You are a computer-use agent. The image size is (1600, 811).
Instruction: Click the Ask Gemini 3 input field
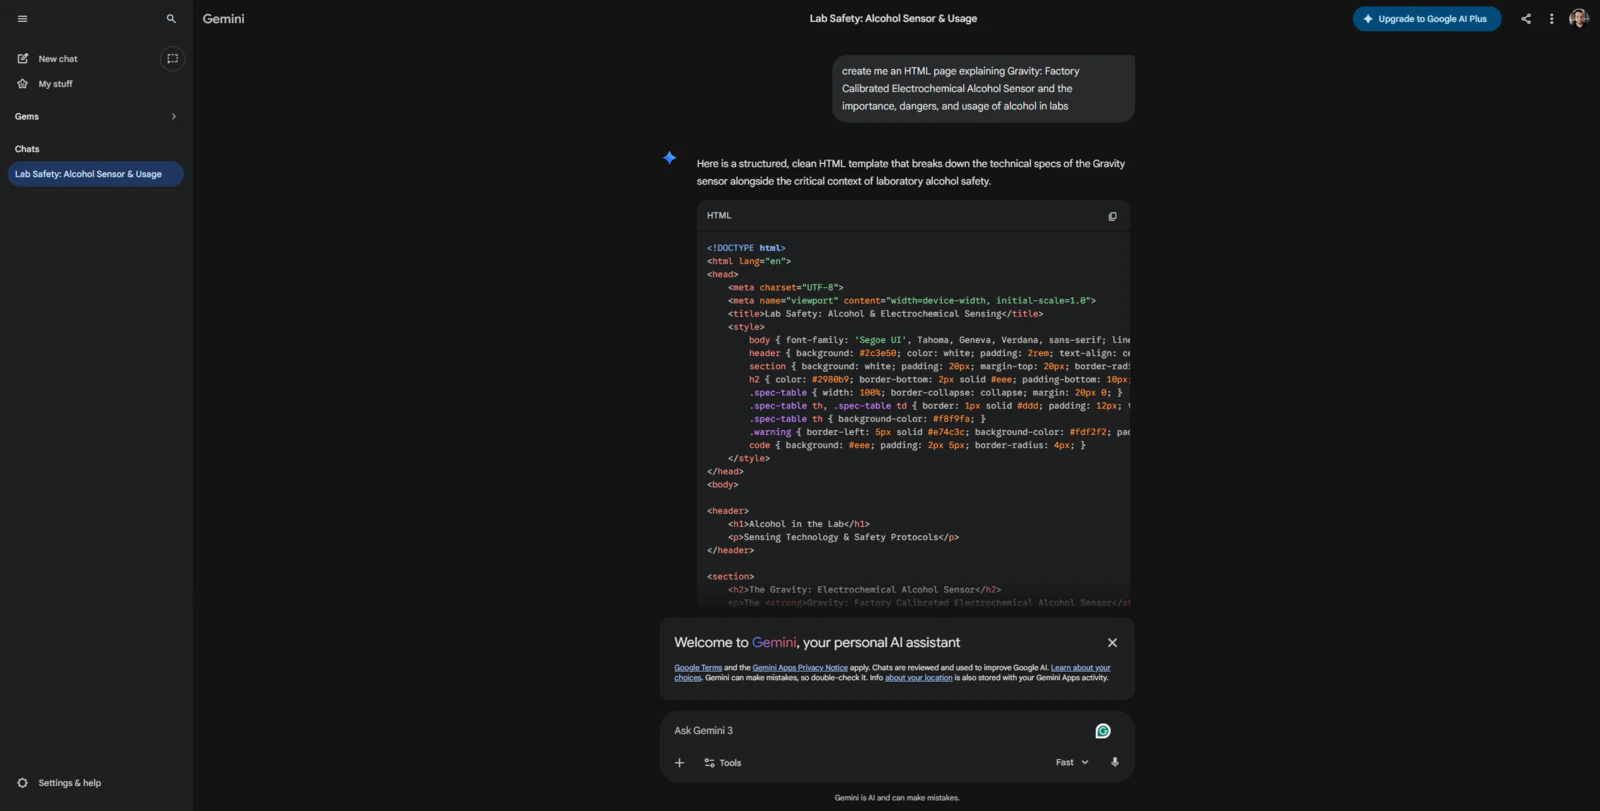(x=880, y=731)
